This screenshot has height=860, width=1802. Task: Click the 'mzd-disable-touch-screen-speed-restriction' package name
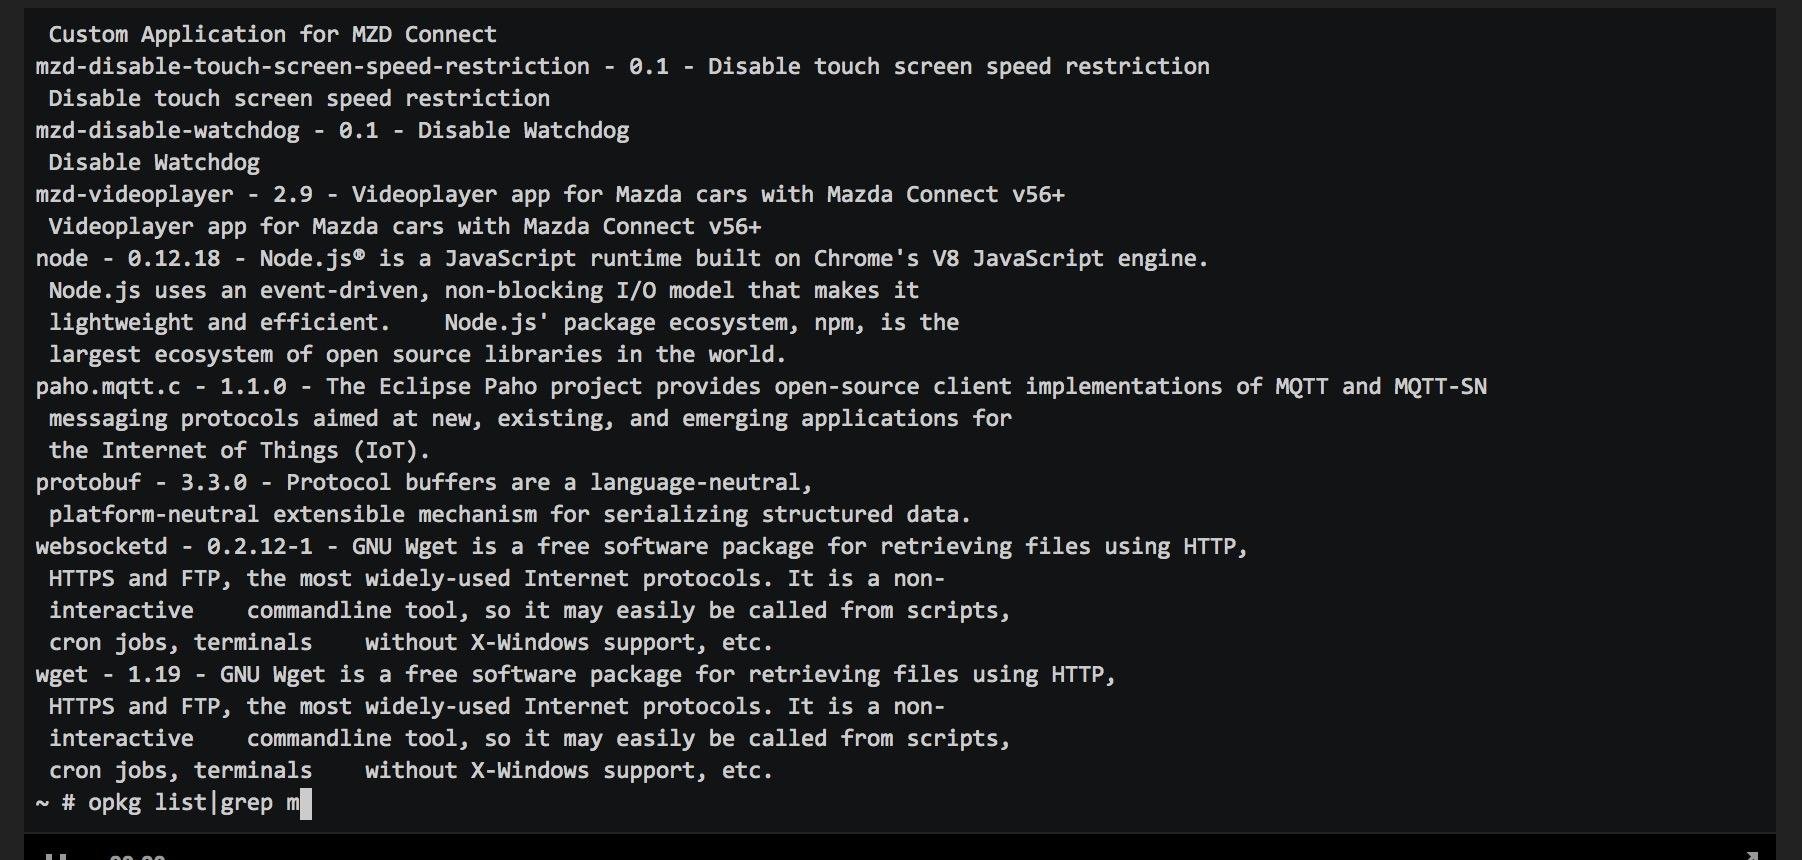click(x=312, y=67)
